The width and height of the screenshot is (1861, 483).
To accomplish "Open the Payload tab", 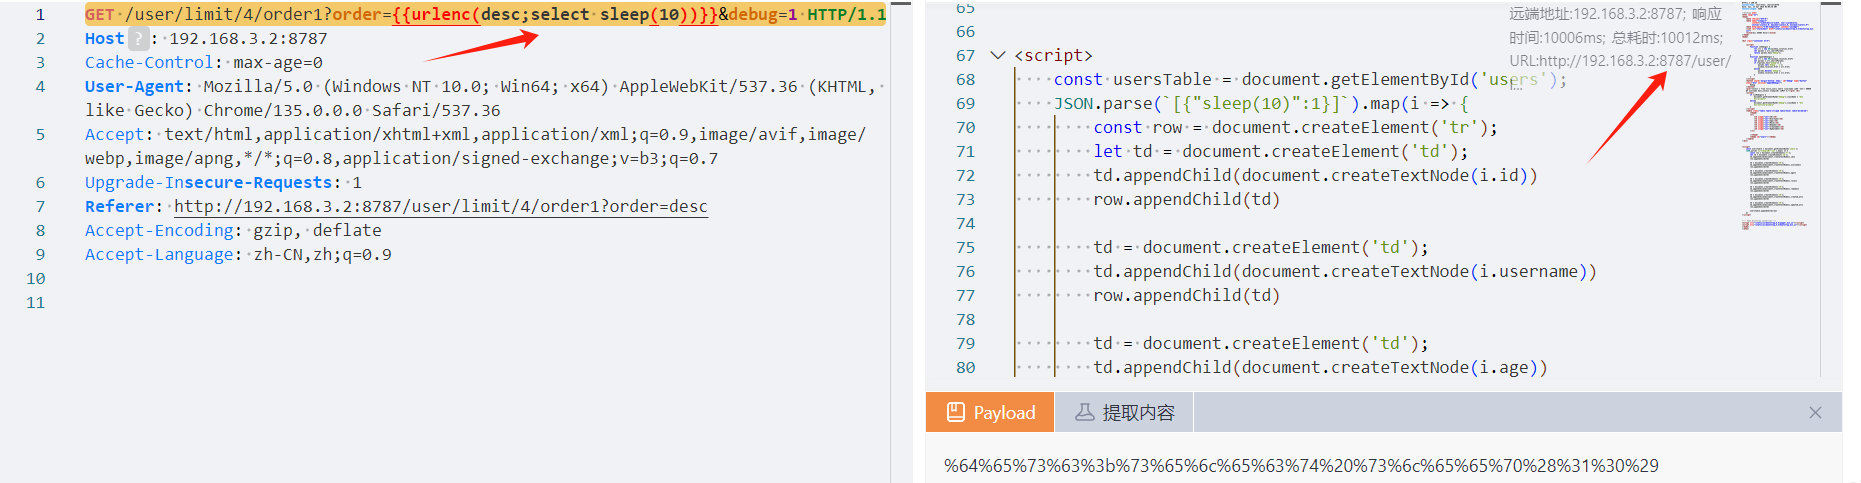I will 989,412.
